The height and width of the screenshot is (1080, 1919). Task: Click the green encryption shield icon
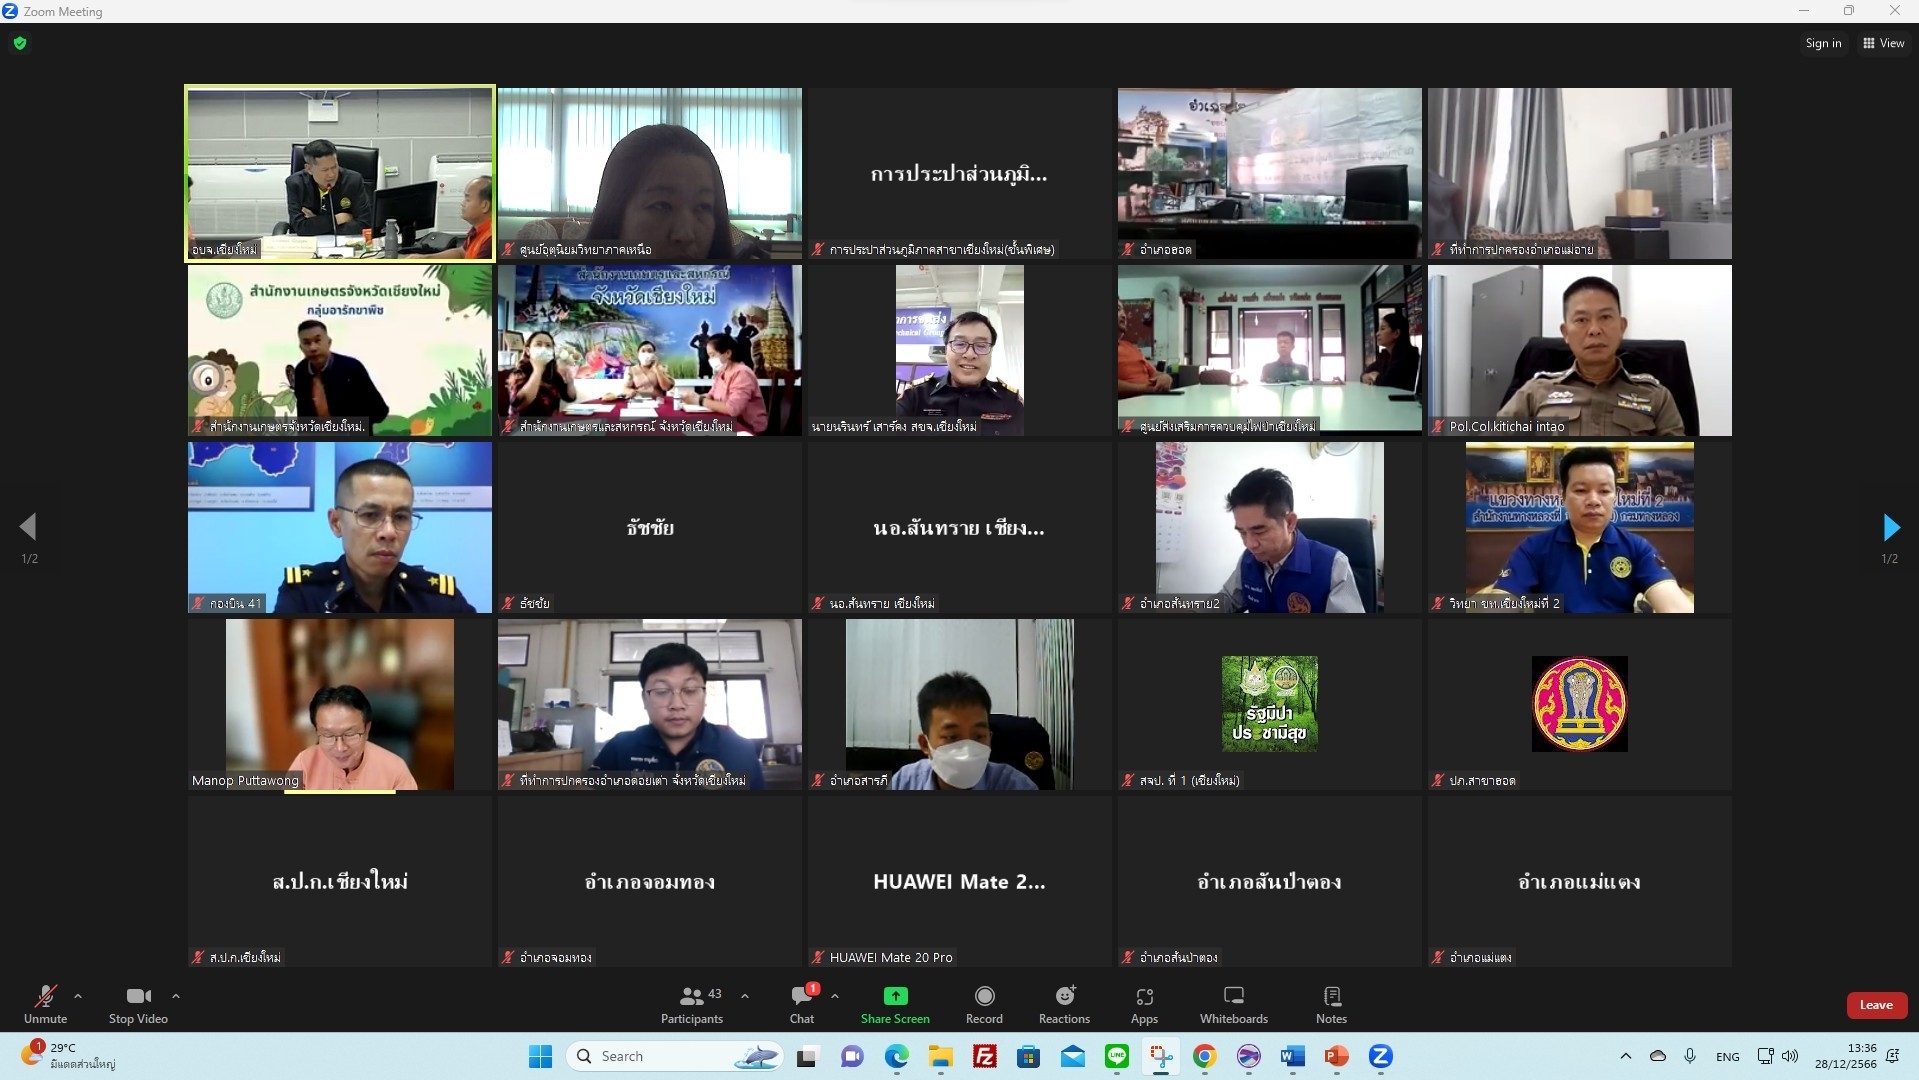tap(20, 43)
